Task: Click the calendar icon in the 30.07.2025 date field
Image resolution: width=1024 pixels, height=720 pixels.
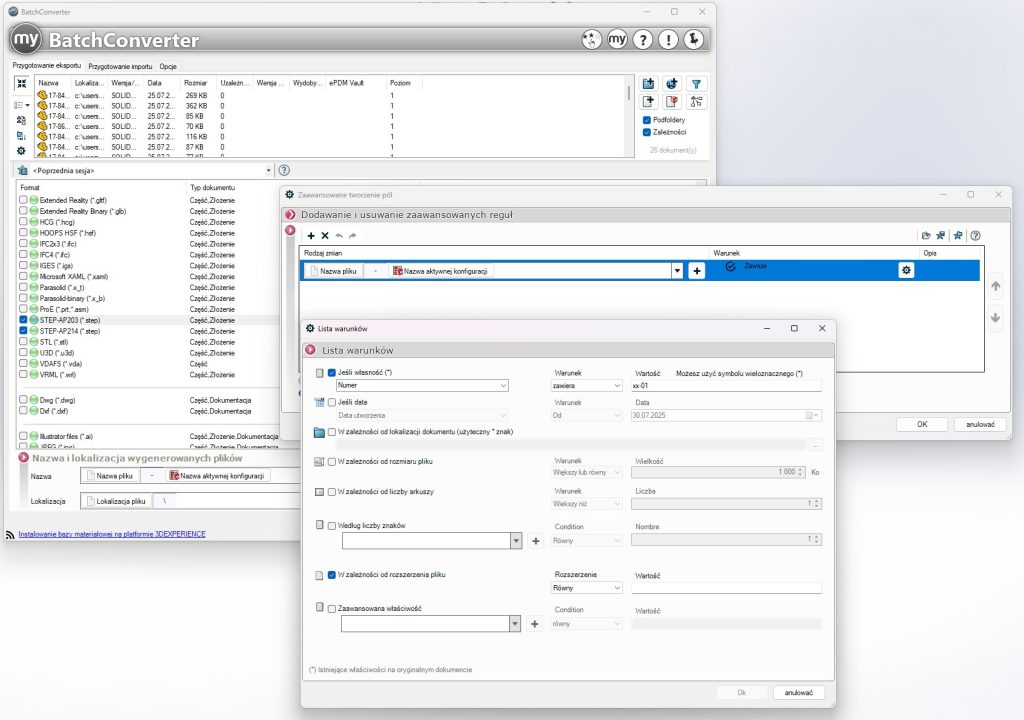Action: point(809,416)
